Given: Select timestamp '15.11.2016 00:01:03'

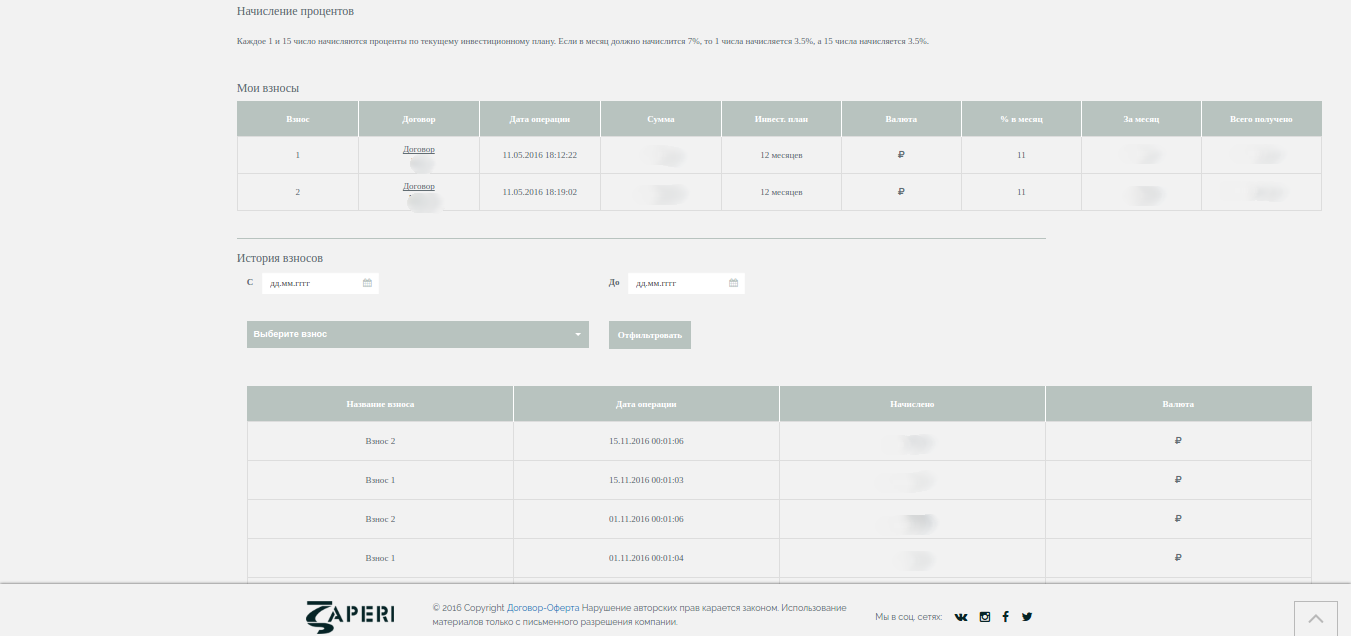Looking at the screenshot, I should pyautogui.click(x=646, y=480).
